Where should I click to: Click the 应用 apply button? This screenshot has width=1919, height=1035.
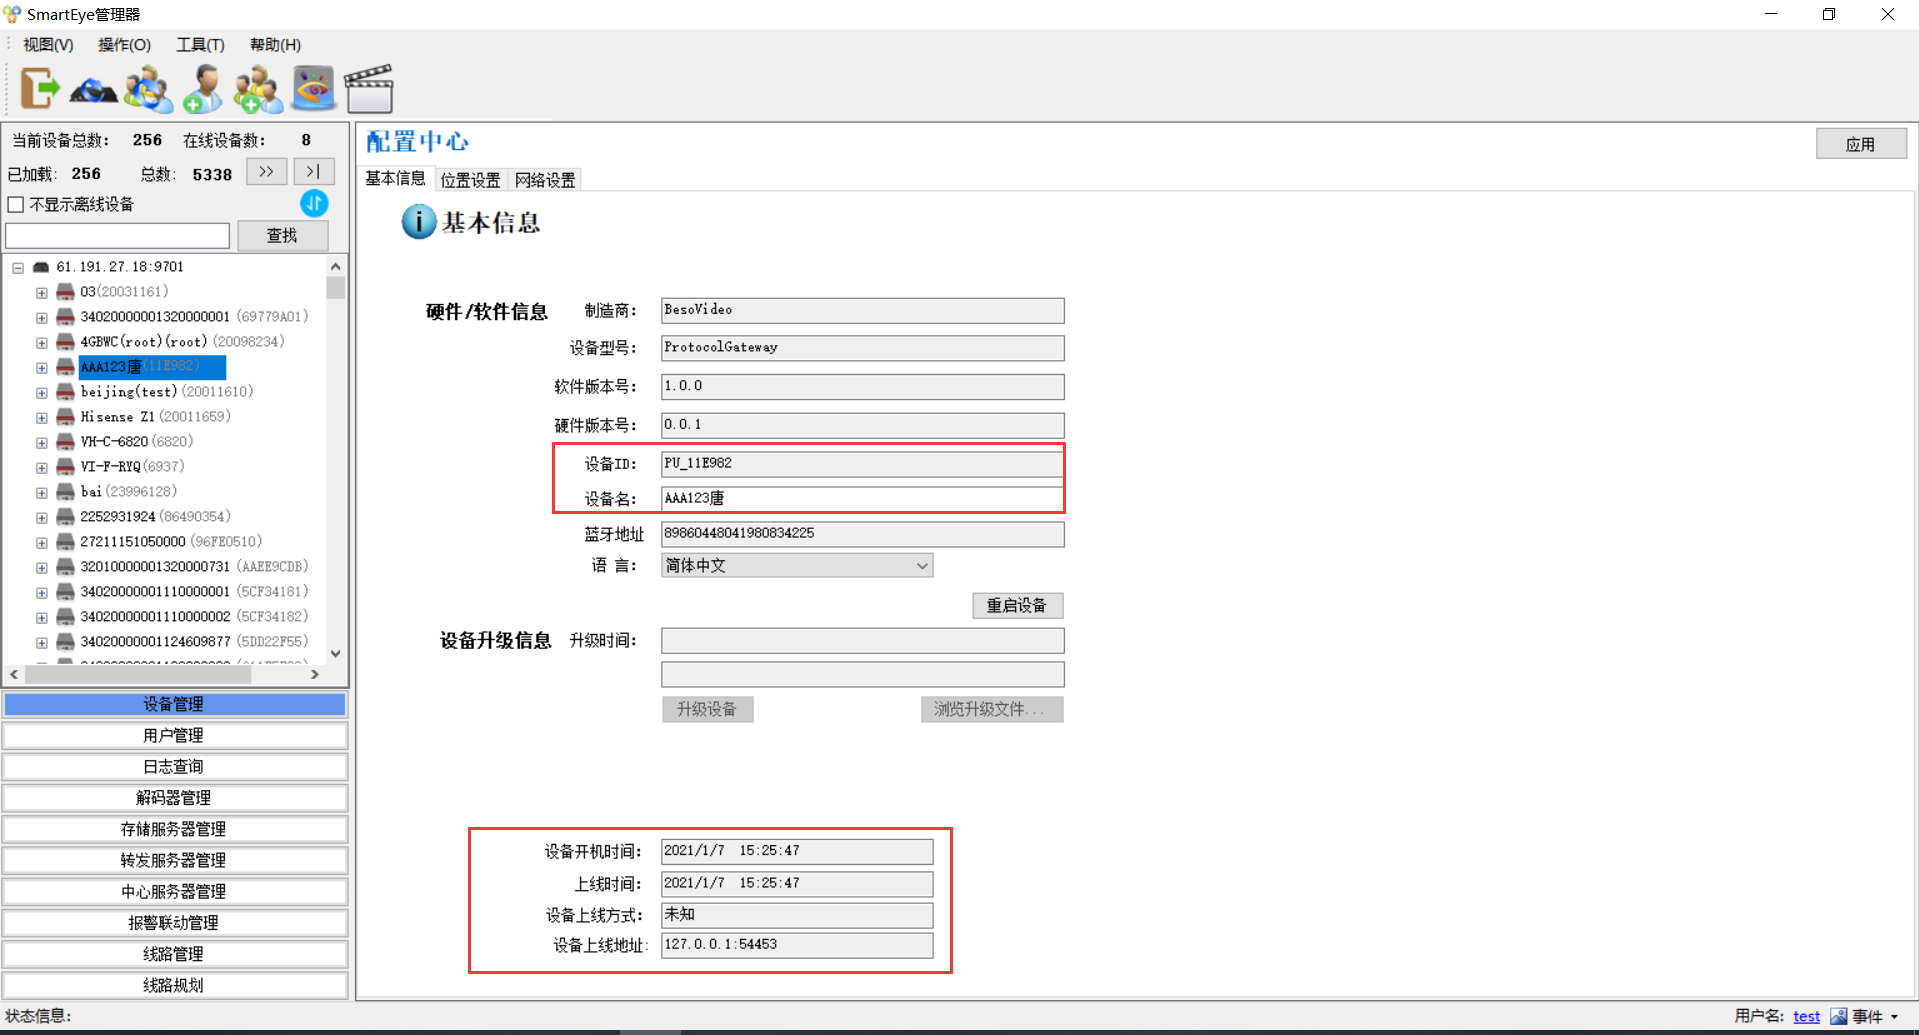pos(1860,144)
